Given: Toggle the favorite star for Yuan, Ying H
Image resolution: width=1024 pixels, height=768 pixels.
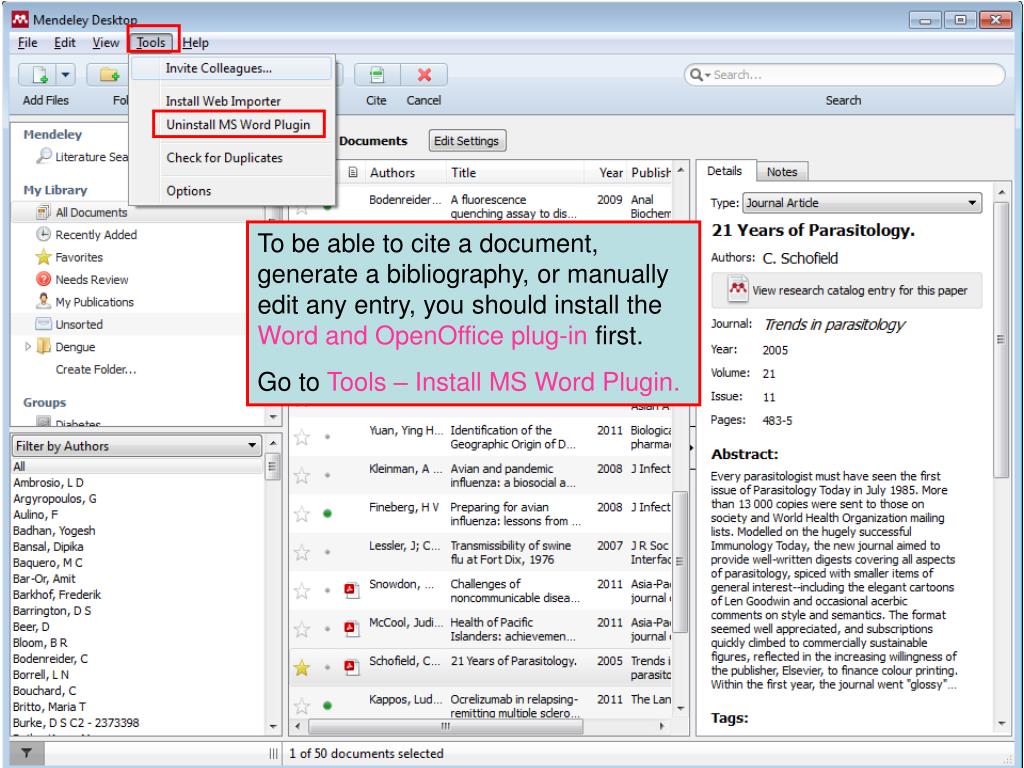Looking at the screenshot, I should point(302,437).
